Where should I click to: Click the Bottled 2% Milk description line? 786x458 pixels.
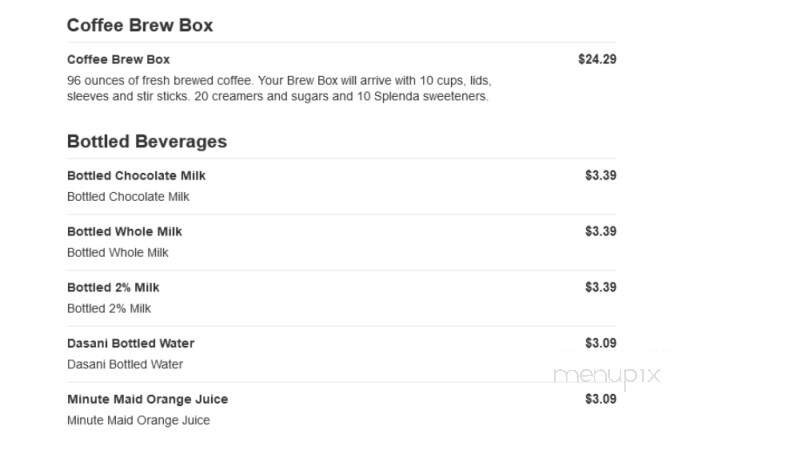(109, 309)
